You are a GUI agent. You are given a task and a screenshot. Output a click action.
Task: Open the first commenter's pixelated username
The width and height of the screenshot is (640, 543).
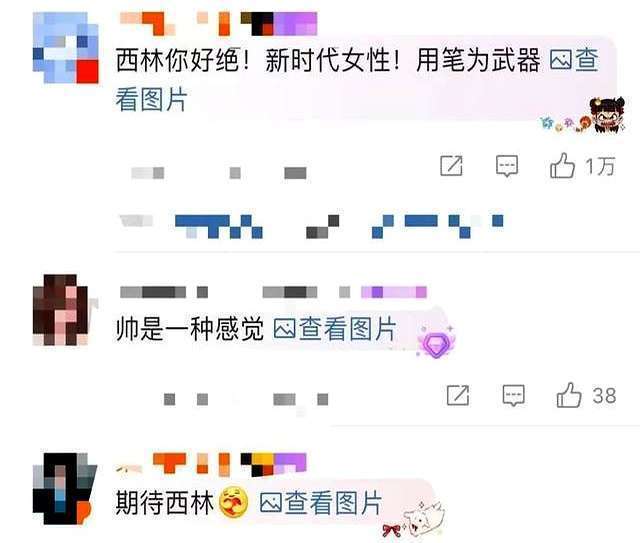[x=218, y=24]
